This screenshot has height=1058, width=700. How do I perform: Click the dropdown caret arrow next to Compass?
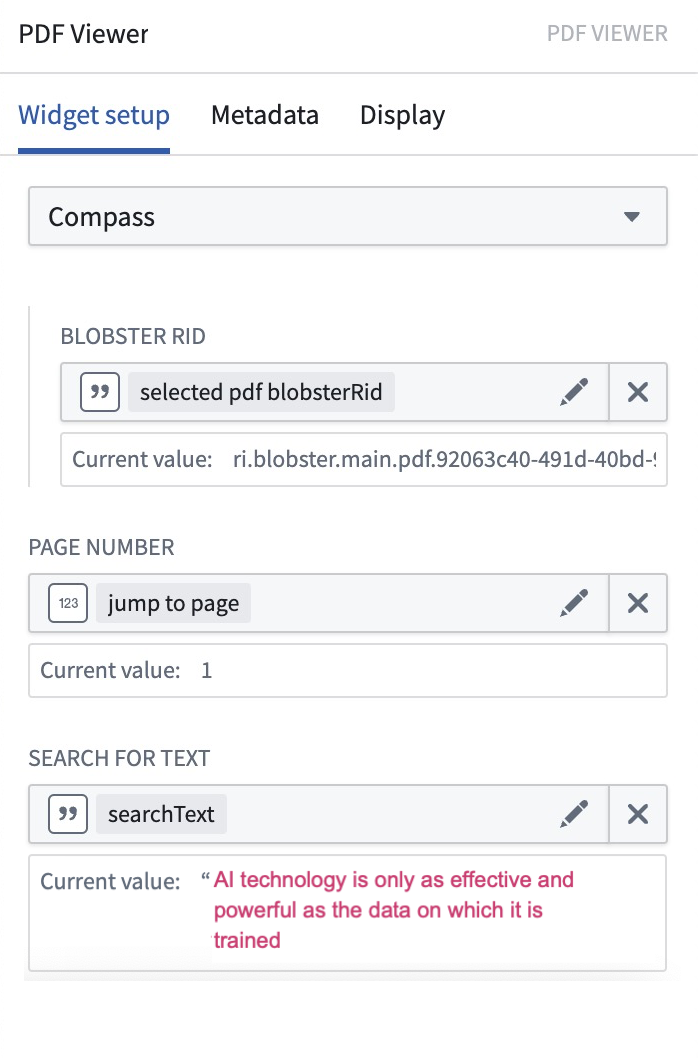632,217
